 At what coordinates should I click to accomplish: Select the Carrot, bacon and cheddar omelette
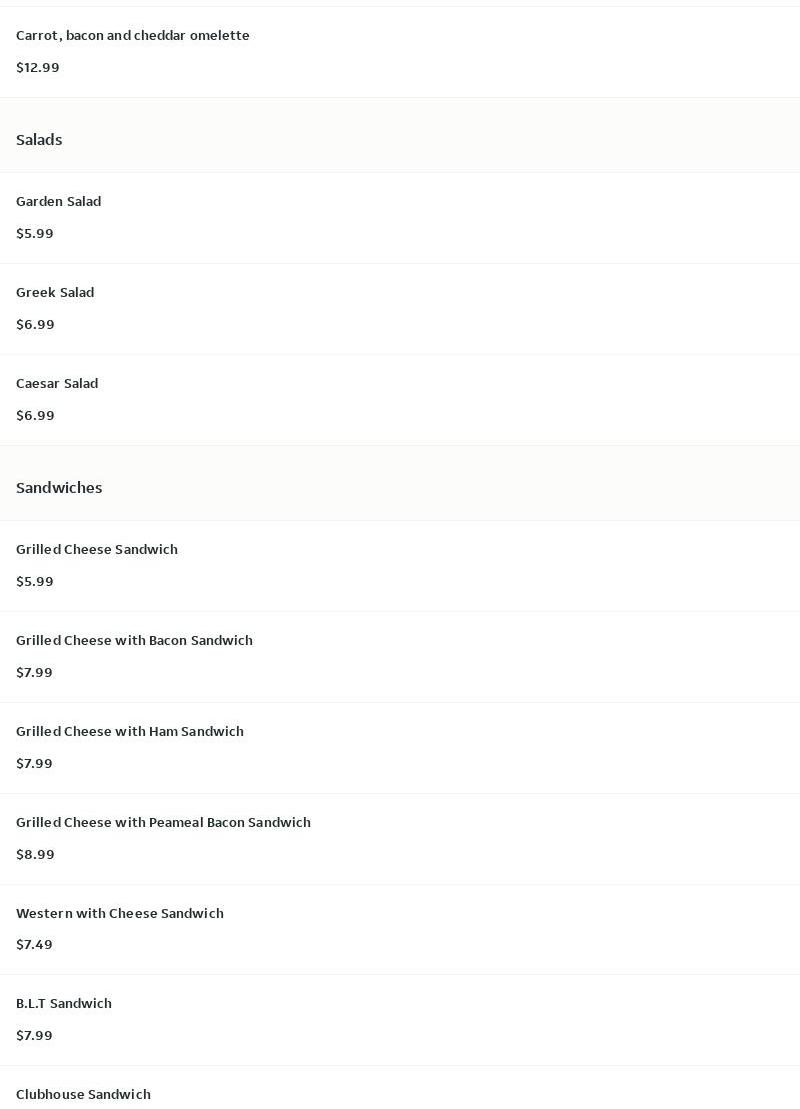click(x=400, y=52)
